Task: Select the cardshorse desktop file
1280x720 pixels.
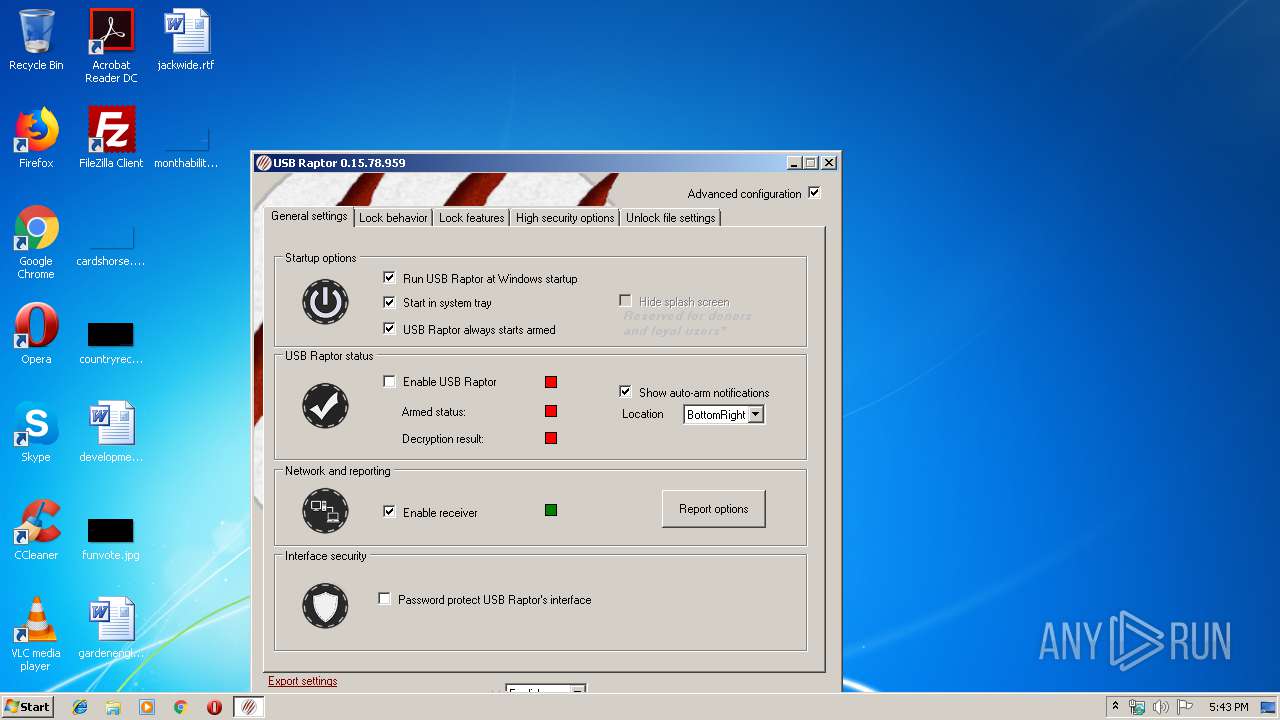Action: [x=111, y=246]
